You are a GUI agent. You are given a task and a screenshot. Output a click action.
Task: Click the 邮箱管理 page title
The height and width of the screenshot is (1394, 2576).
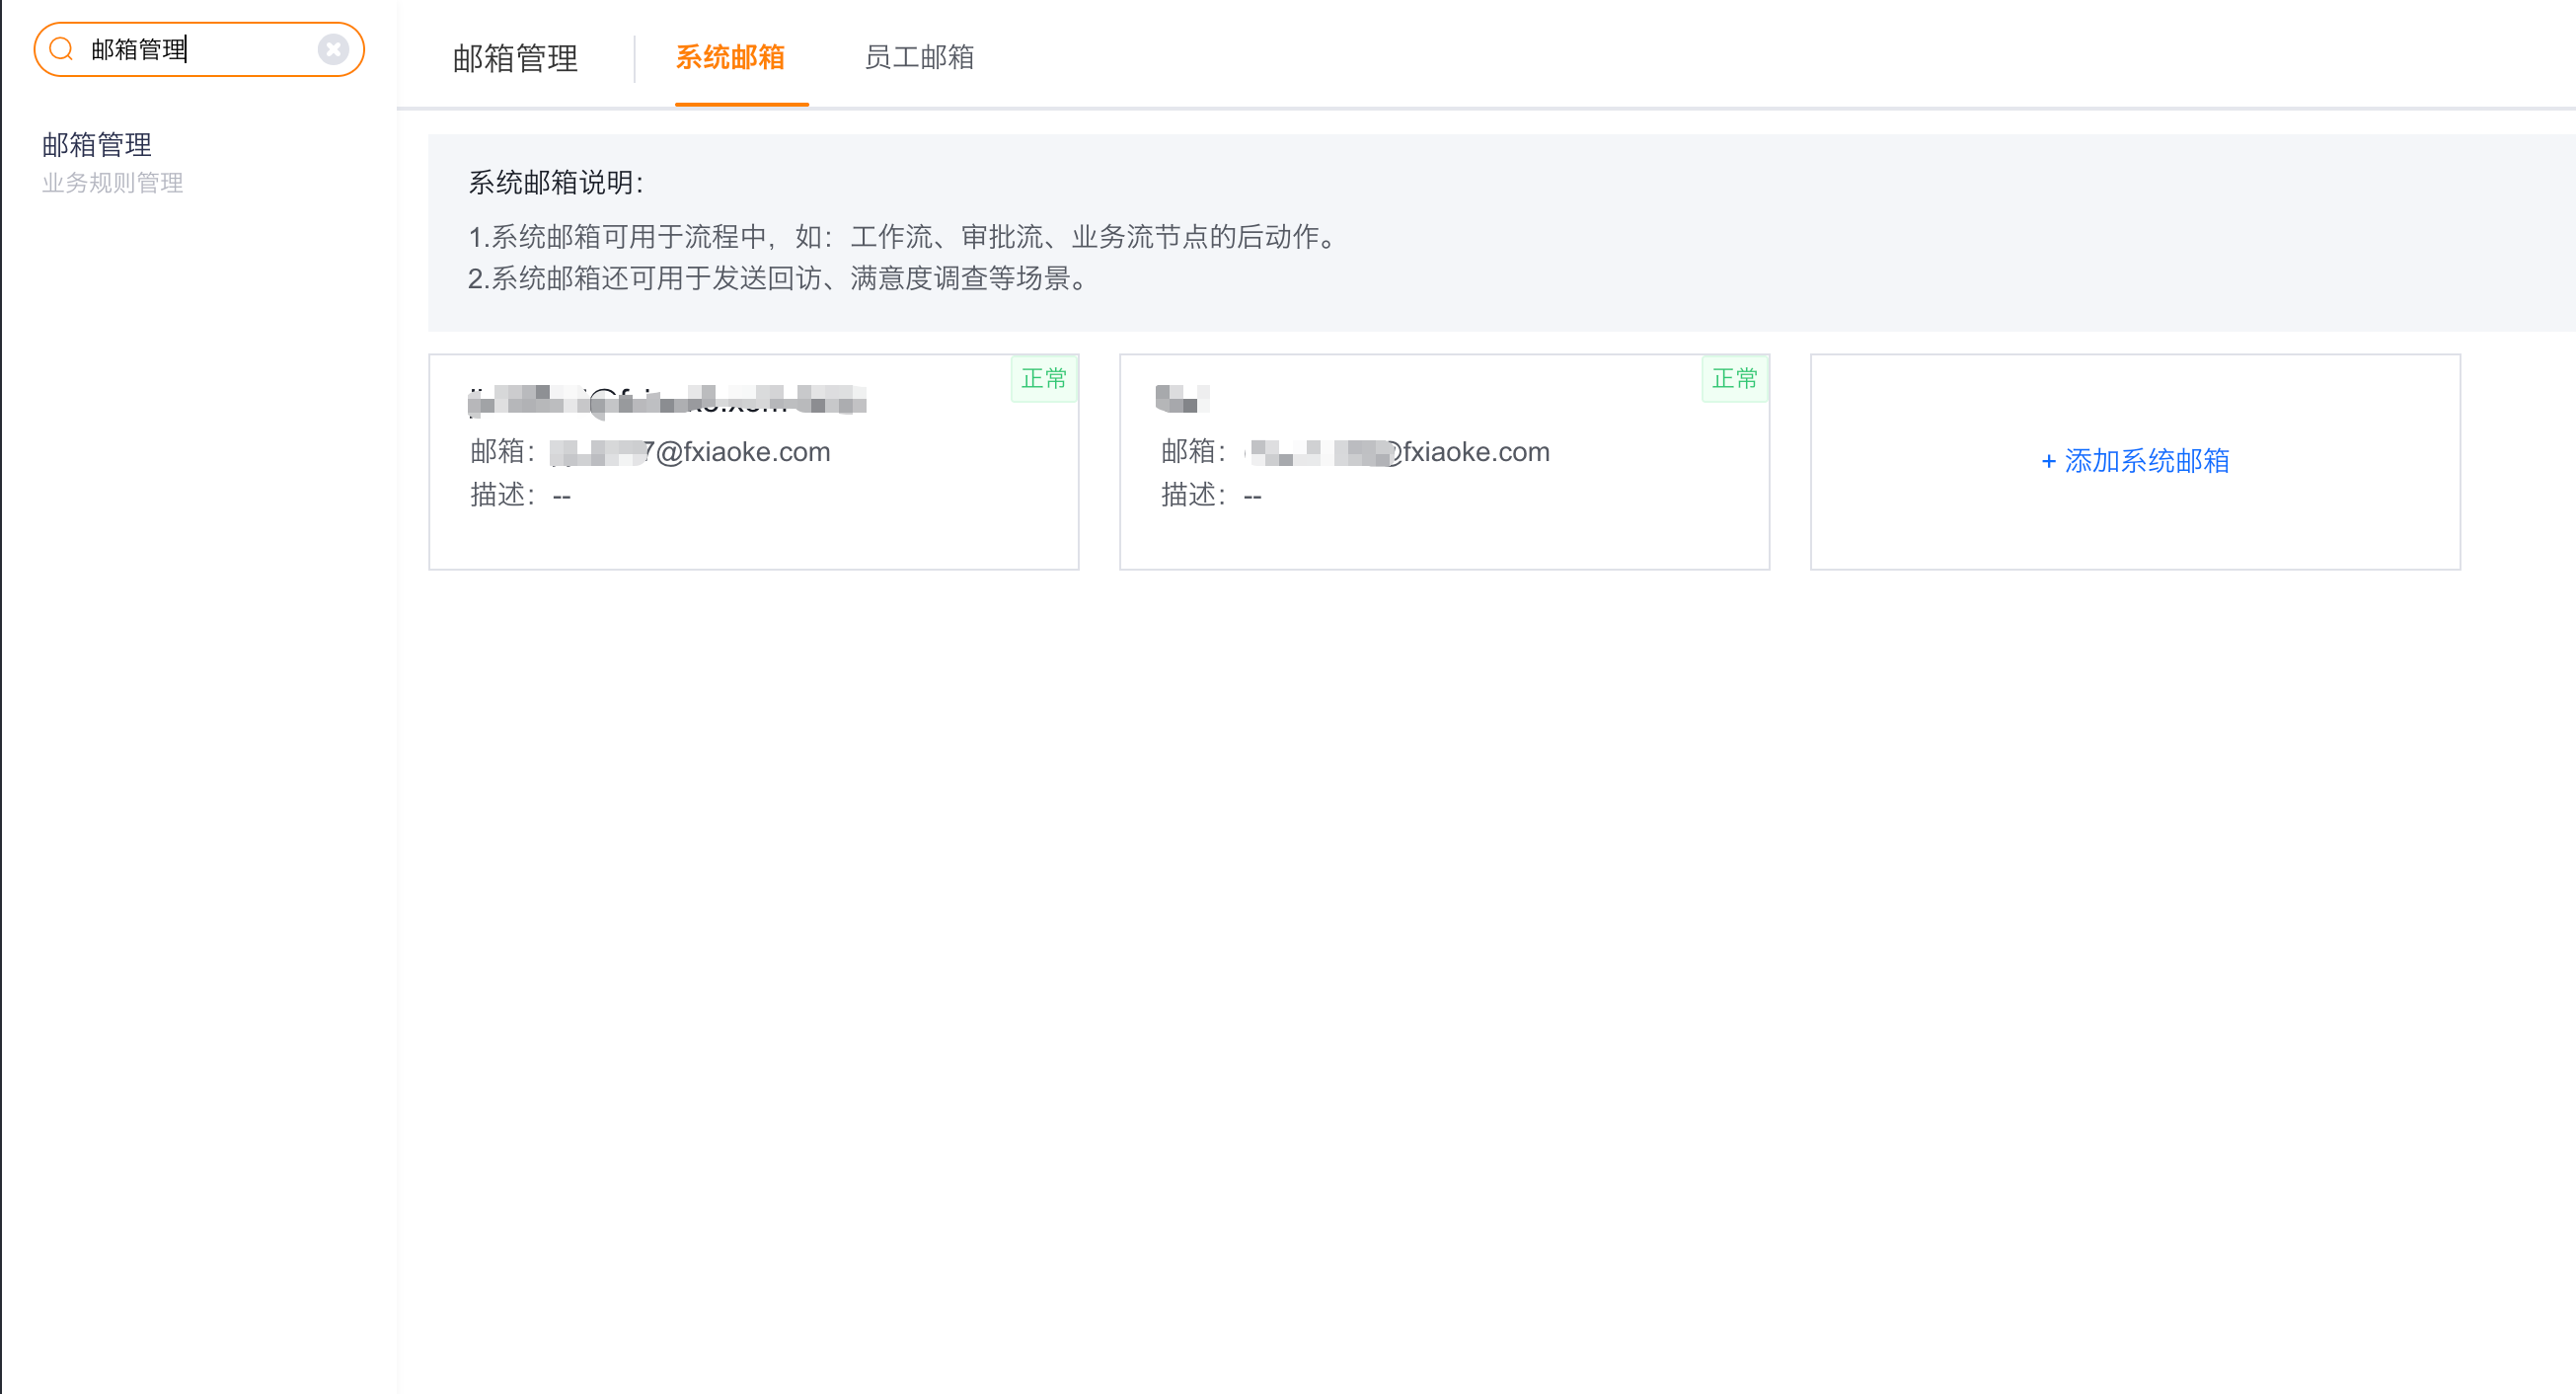[515, 58]
